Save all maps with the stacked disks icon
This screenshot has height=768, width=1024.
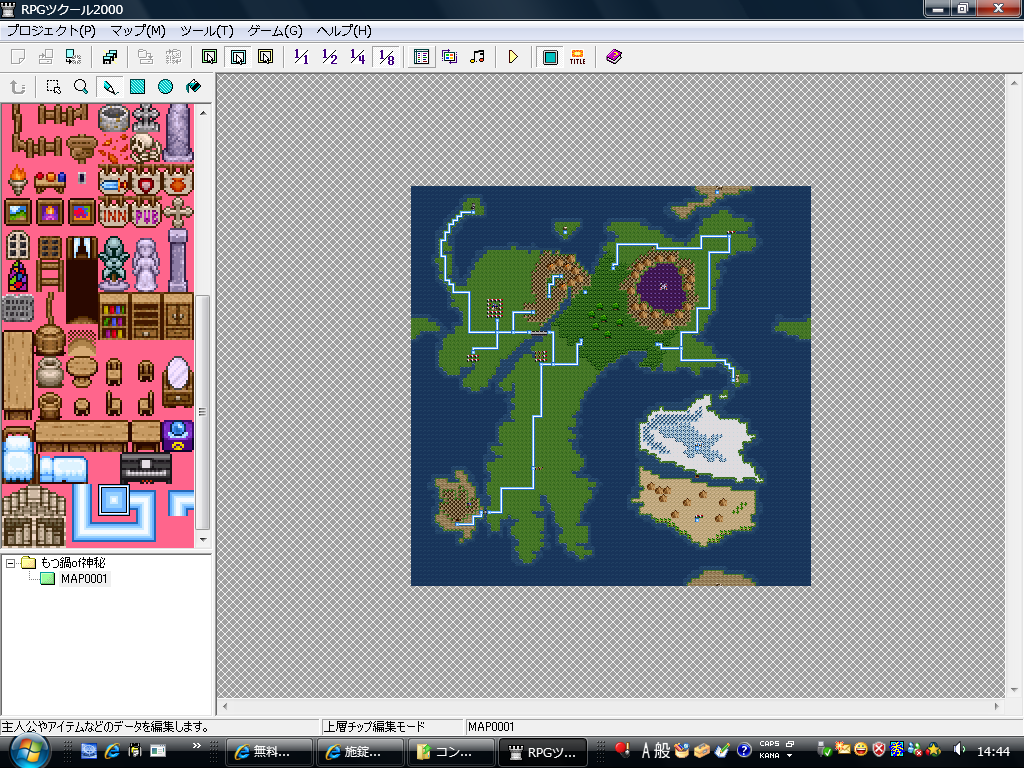110,57
